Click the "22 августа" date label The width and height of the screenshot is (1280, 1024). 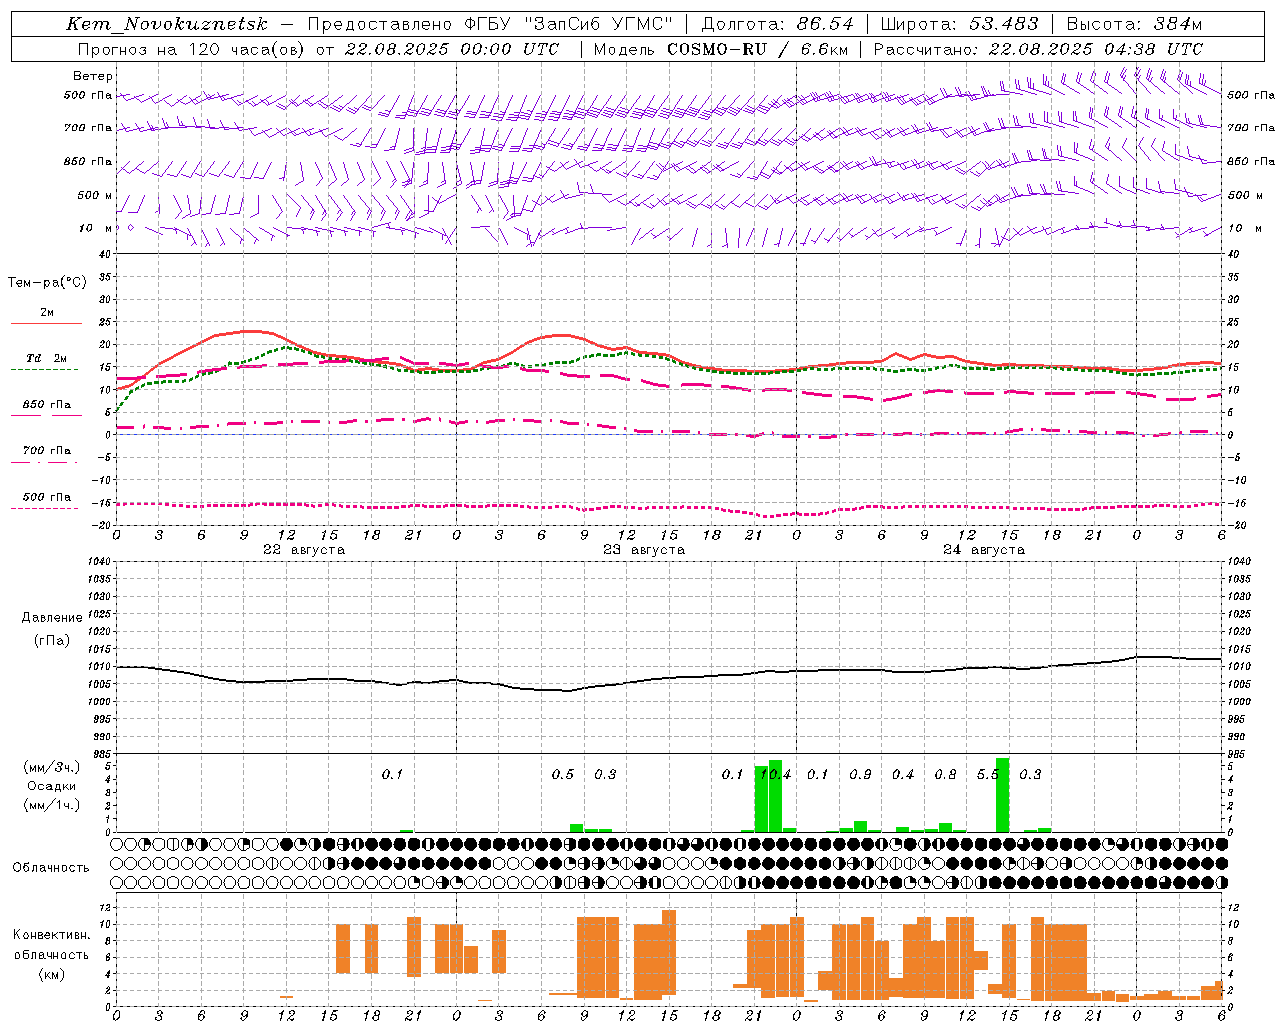[x=303, y=550]
